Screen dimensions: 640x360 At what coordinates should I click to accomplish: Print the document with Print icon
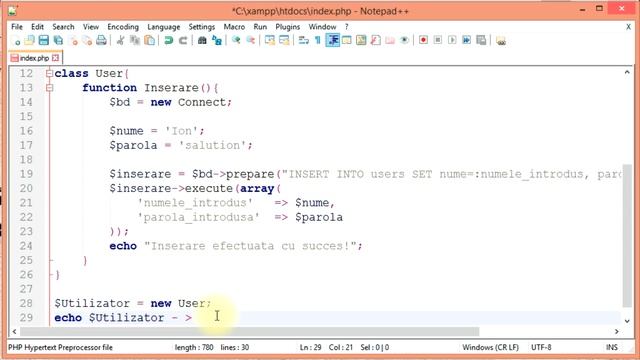coord(101,40)
